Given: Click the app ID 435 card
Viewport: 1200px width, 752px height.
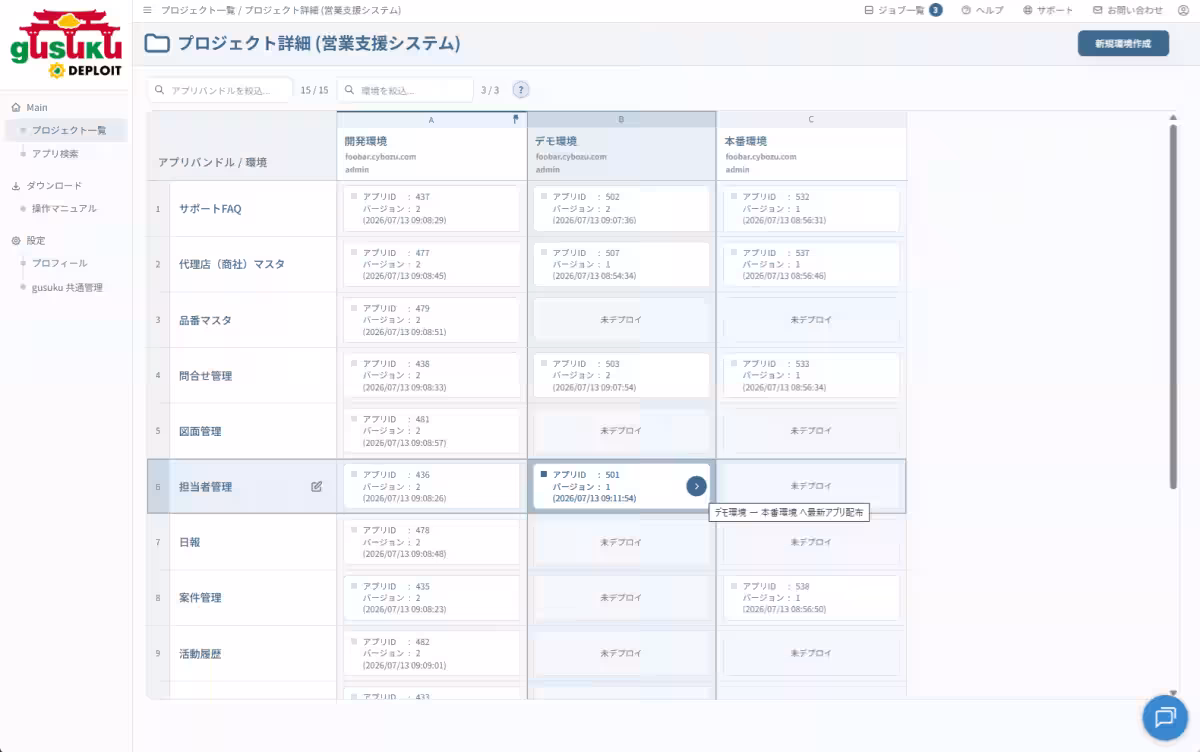Looking at the screenshot, I should (431, 598).
